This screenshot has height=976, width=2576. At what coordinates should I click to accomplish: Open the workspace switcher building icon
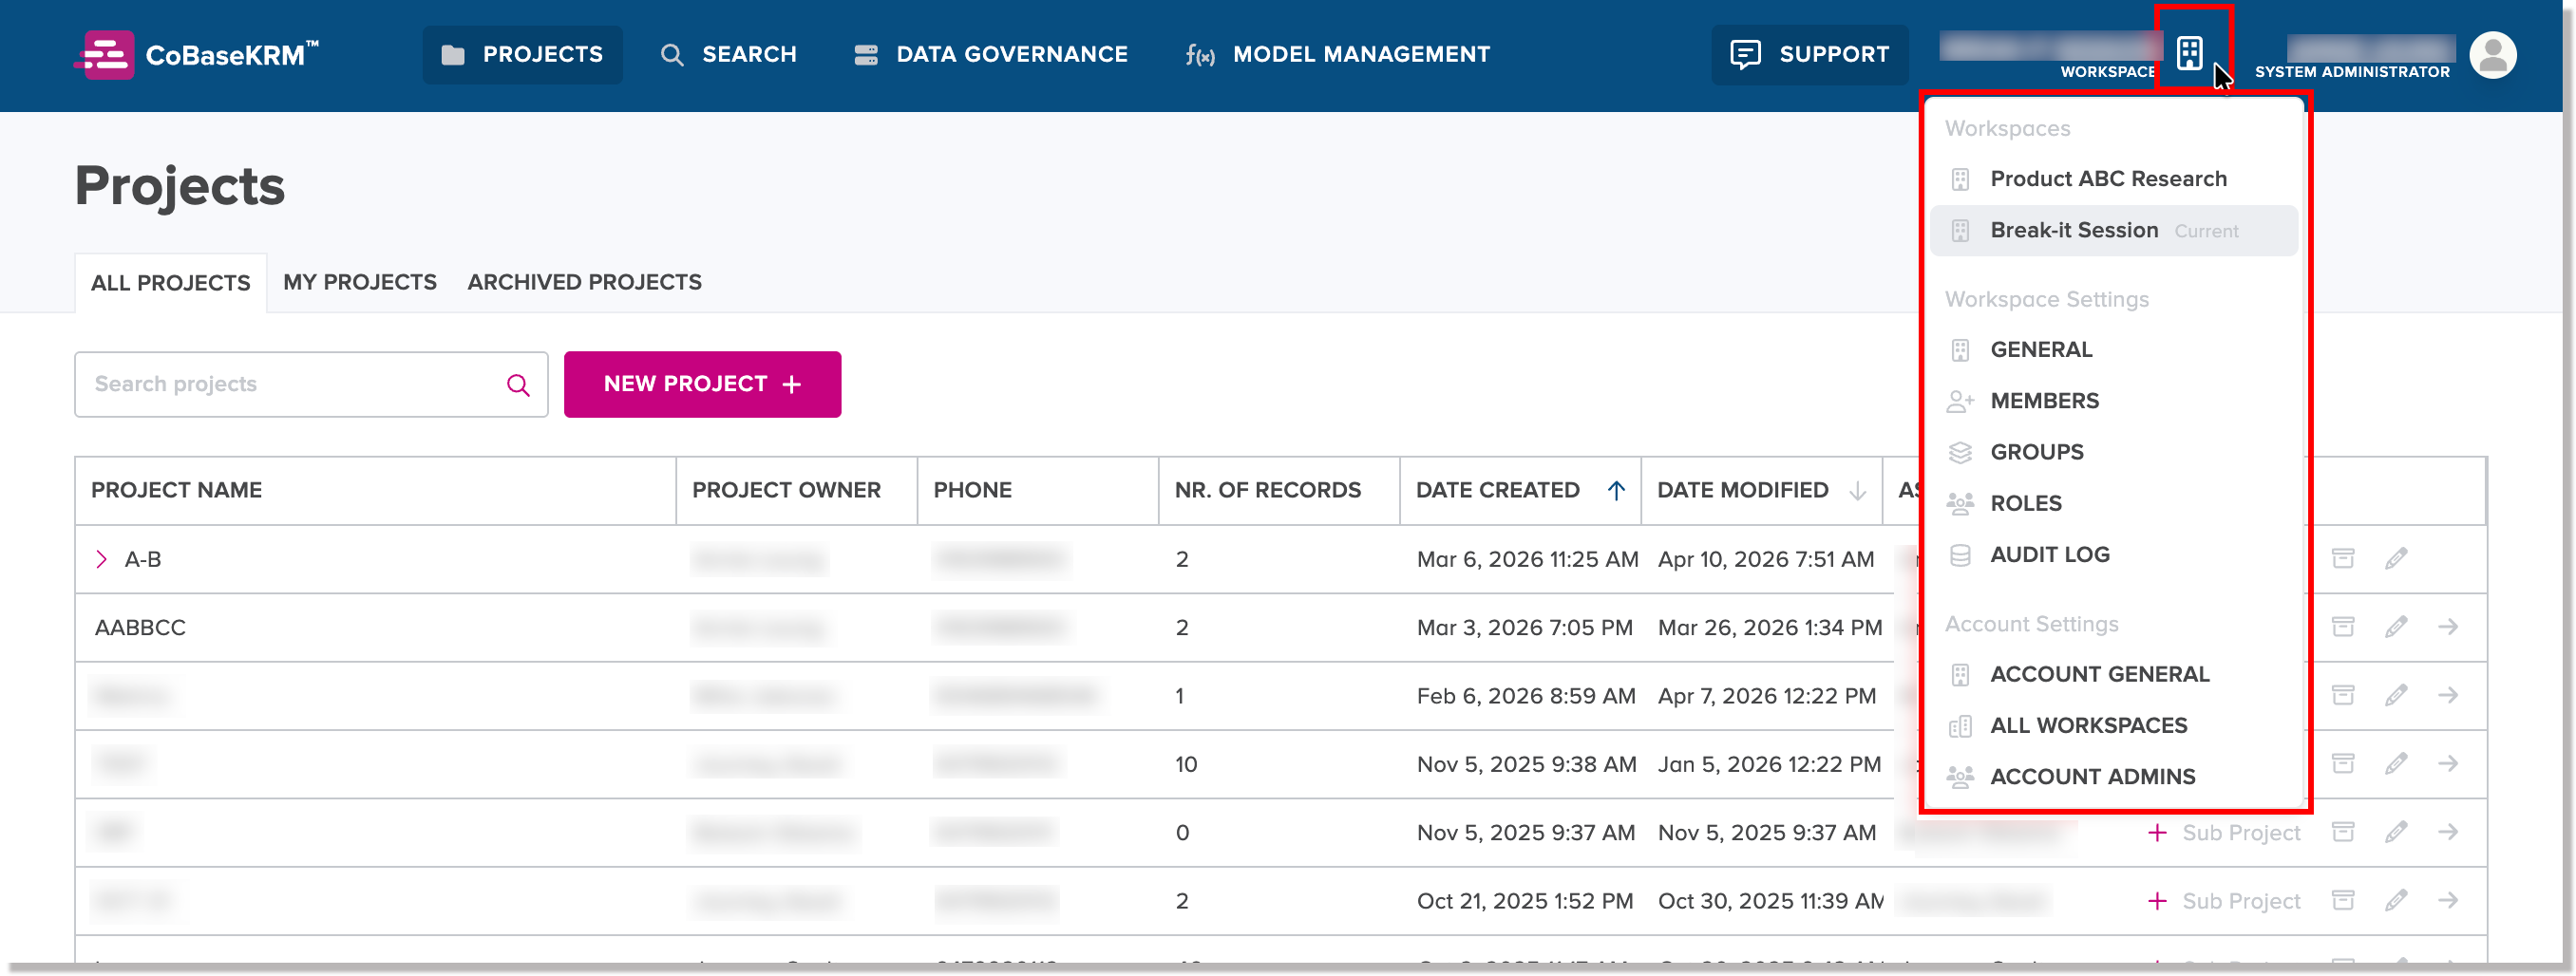pos(2189,53)
